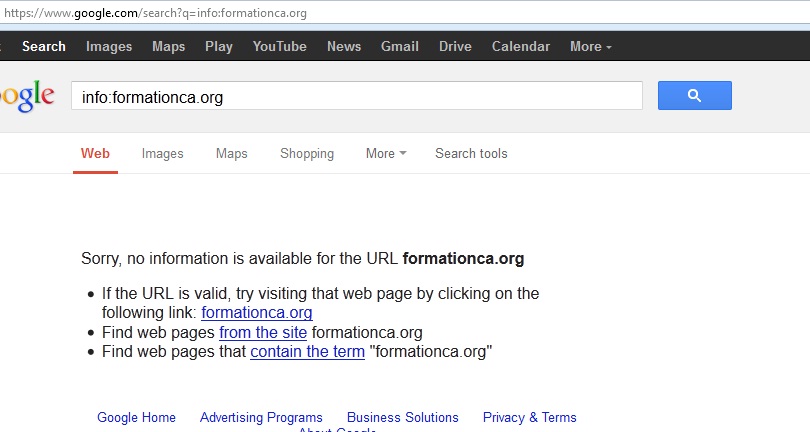Click into the search query field
Screen dimensions: 810x432
[x=356, y=97]
